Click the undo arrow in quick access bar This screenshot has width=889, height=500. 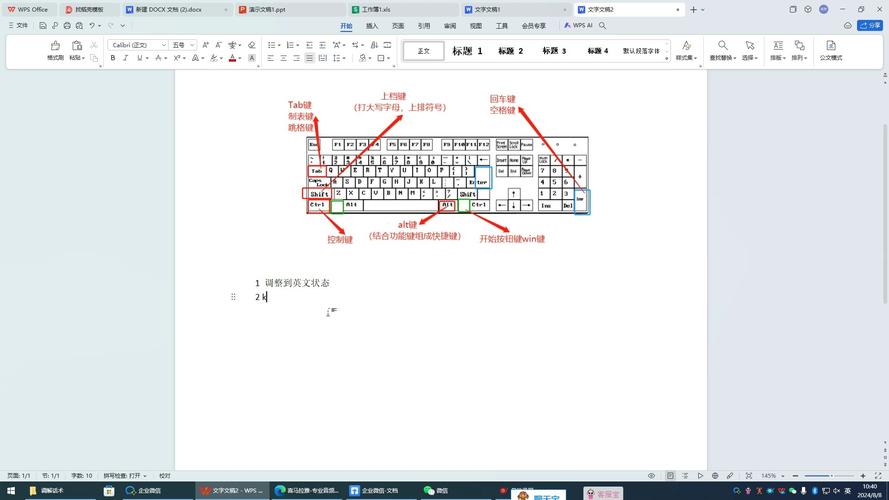[x=92, y=25]
